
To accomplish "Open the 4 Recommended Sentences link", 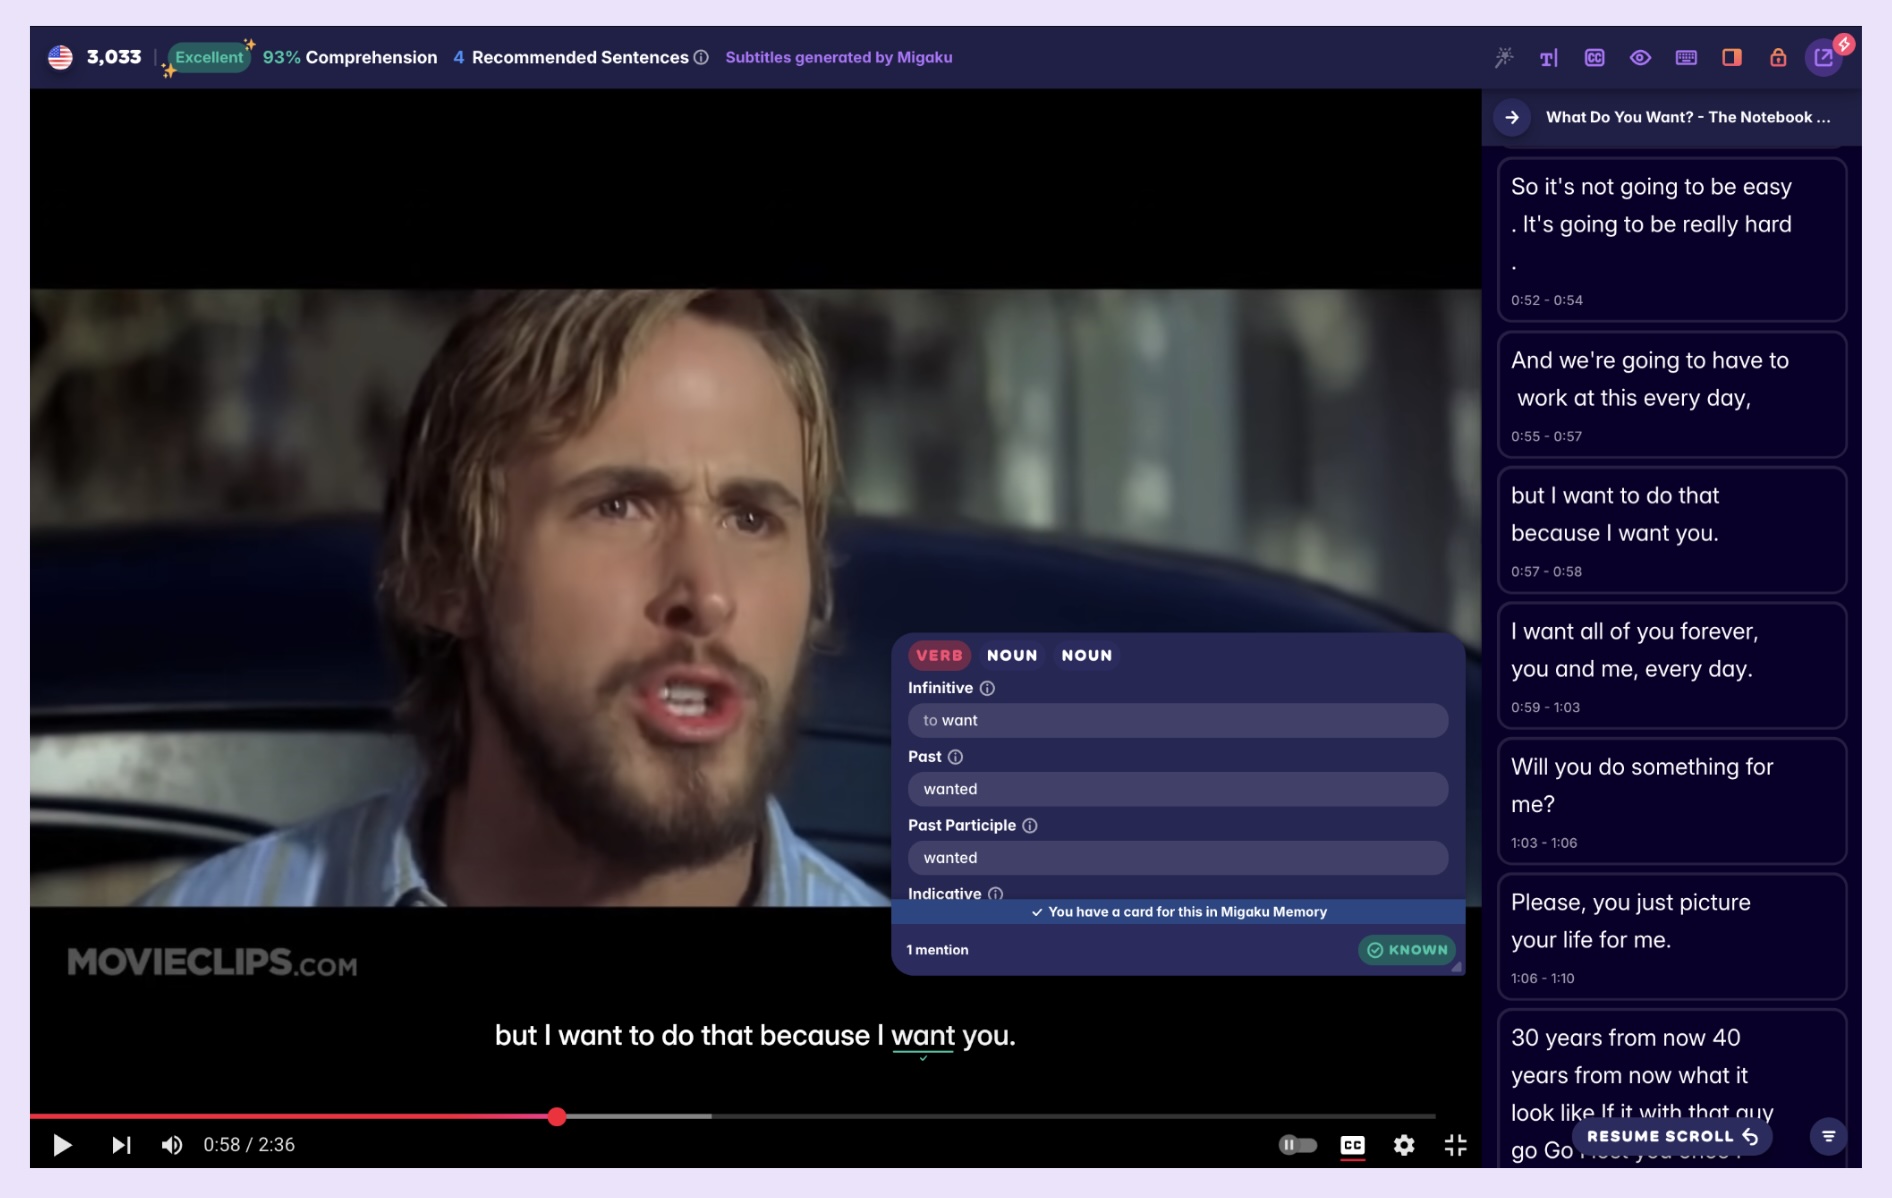I will 571,58.
